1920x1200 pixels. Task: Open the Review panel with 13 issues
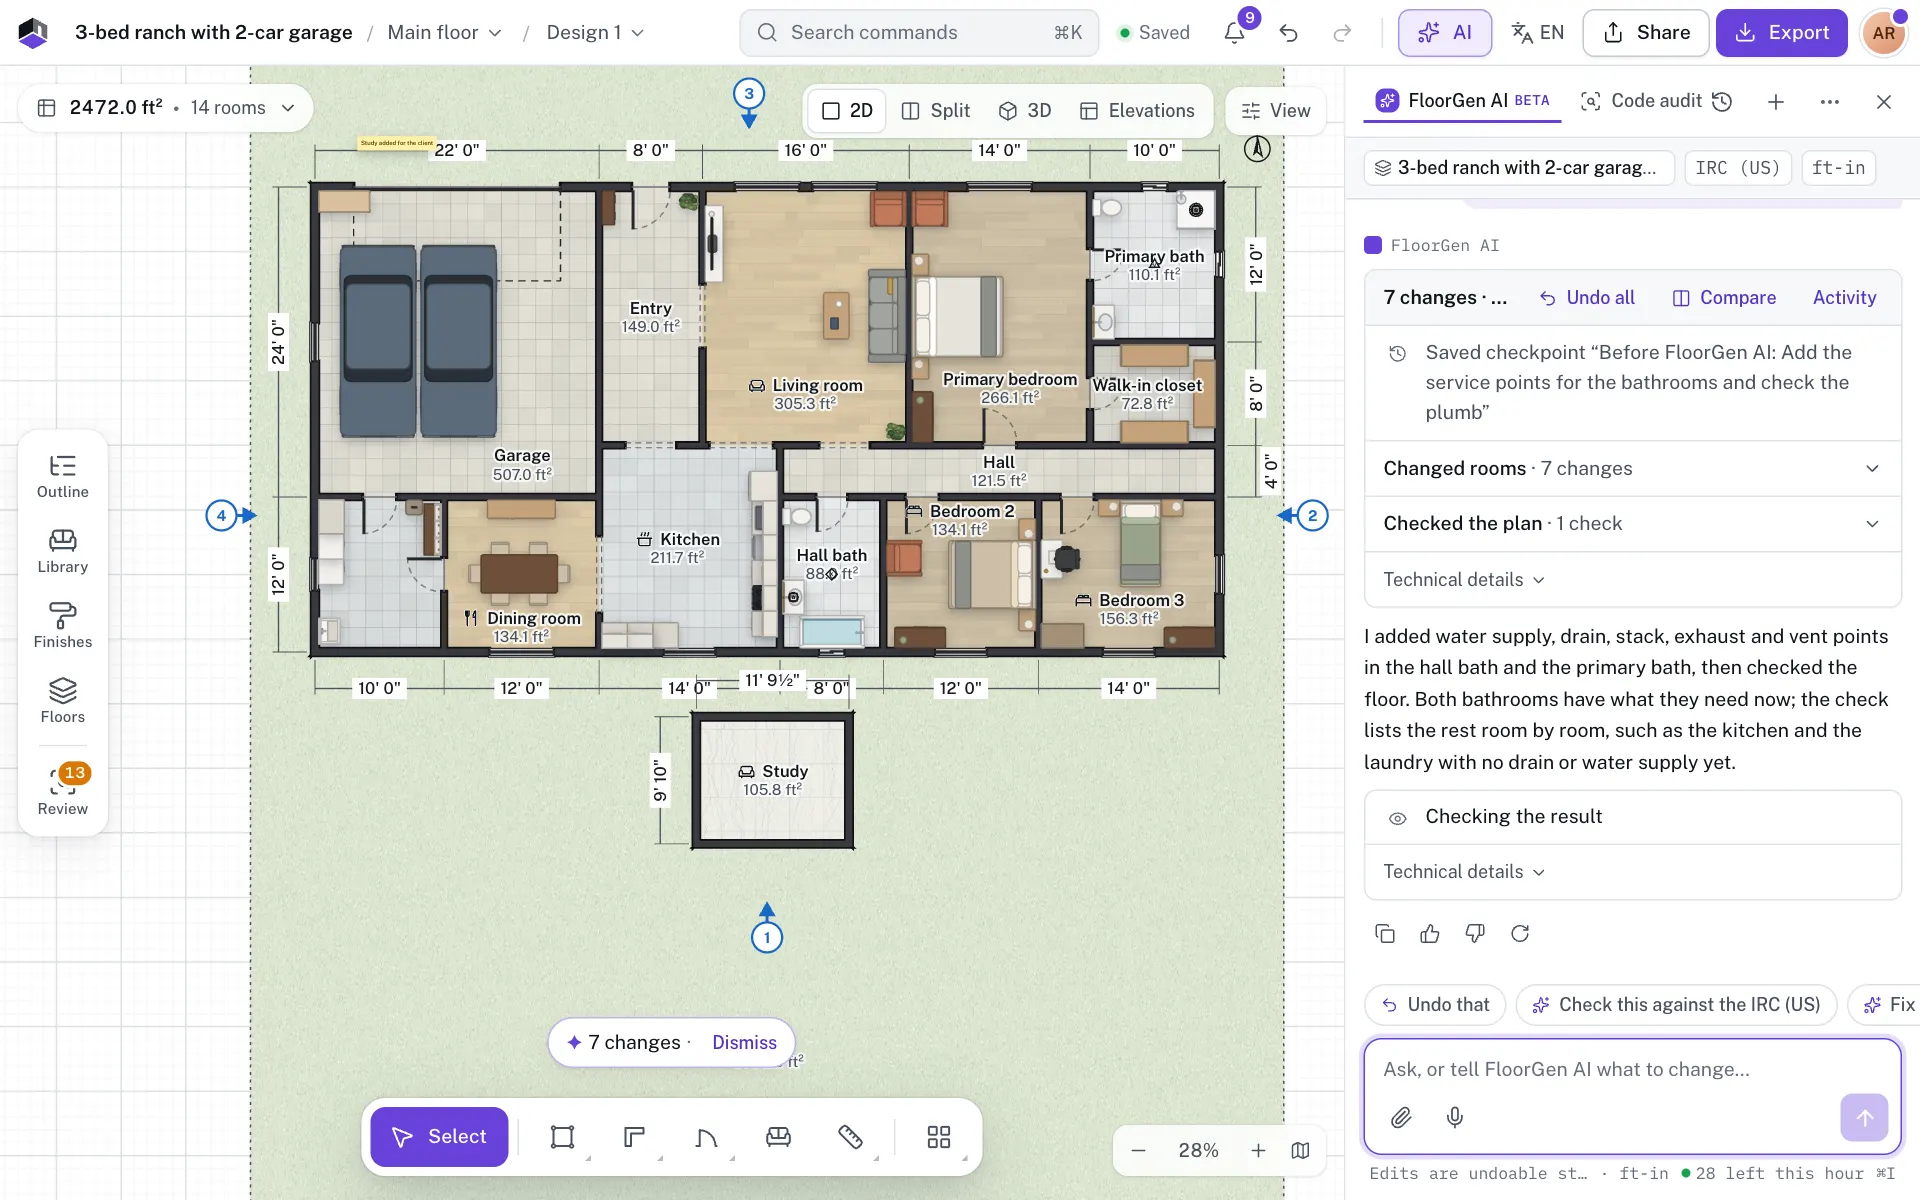click(x=63, y=791)
